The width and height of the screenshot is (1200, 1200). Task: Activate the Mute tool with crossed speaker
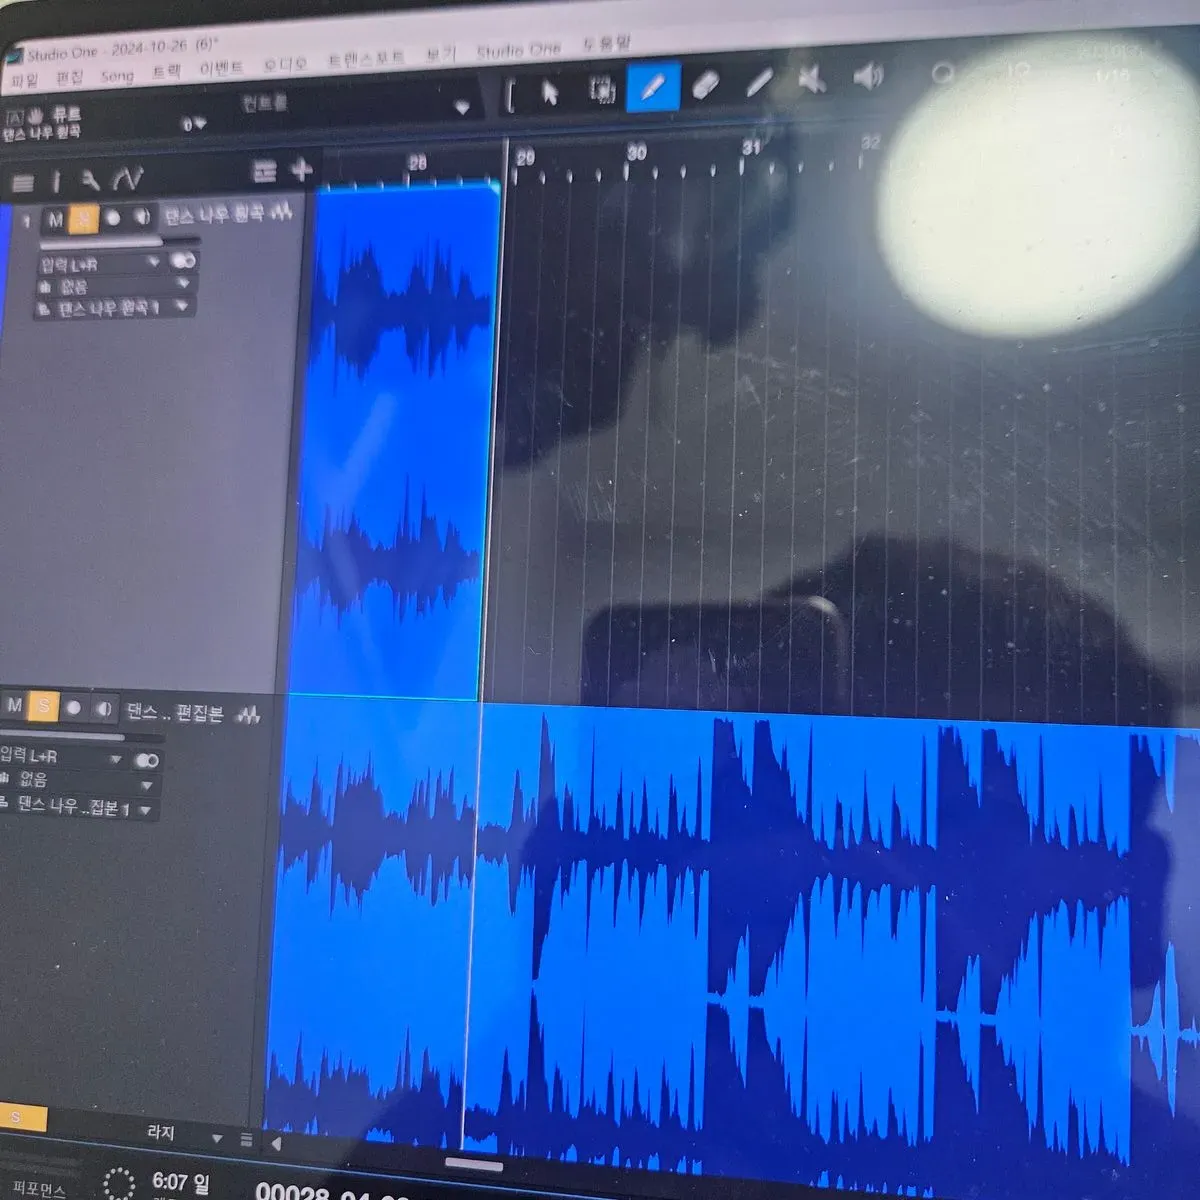[x=812, y=80]
